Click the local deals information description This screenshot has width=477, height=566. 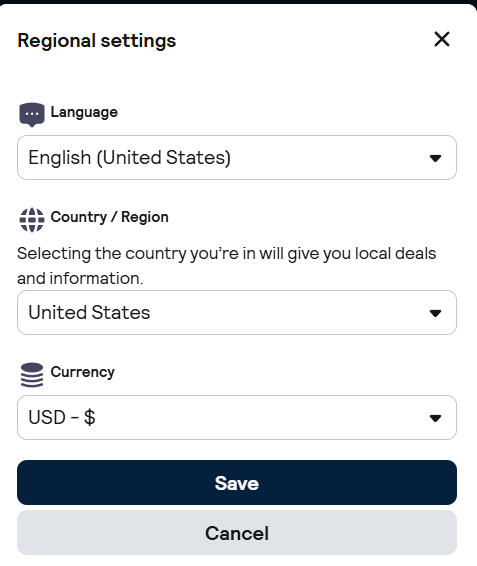227,266
